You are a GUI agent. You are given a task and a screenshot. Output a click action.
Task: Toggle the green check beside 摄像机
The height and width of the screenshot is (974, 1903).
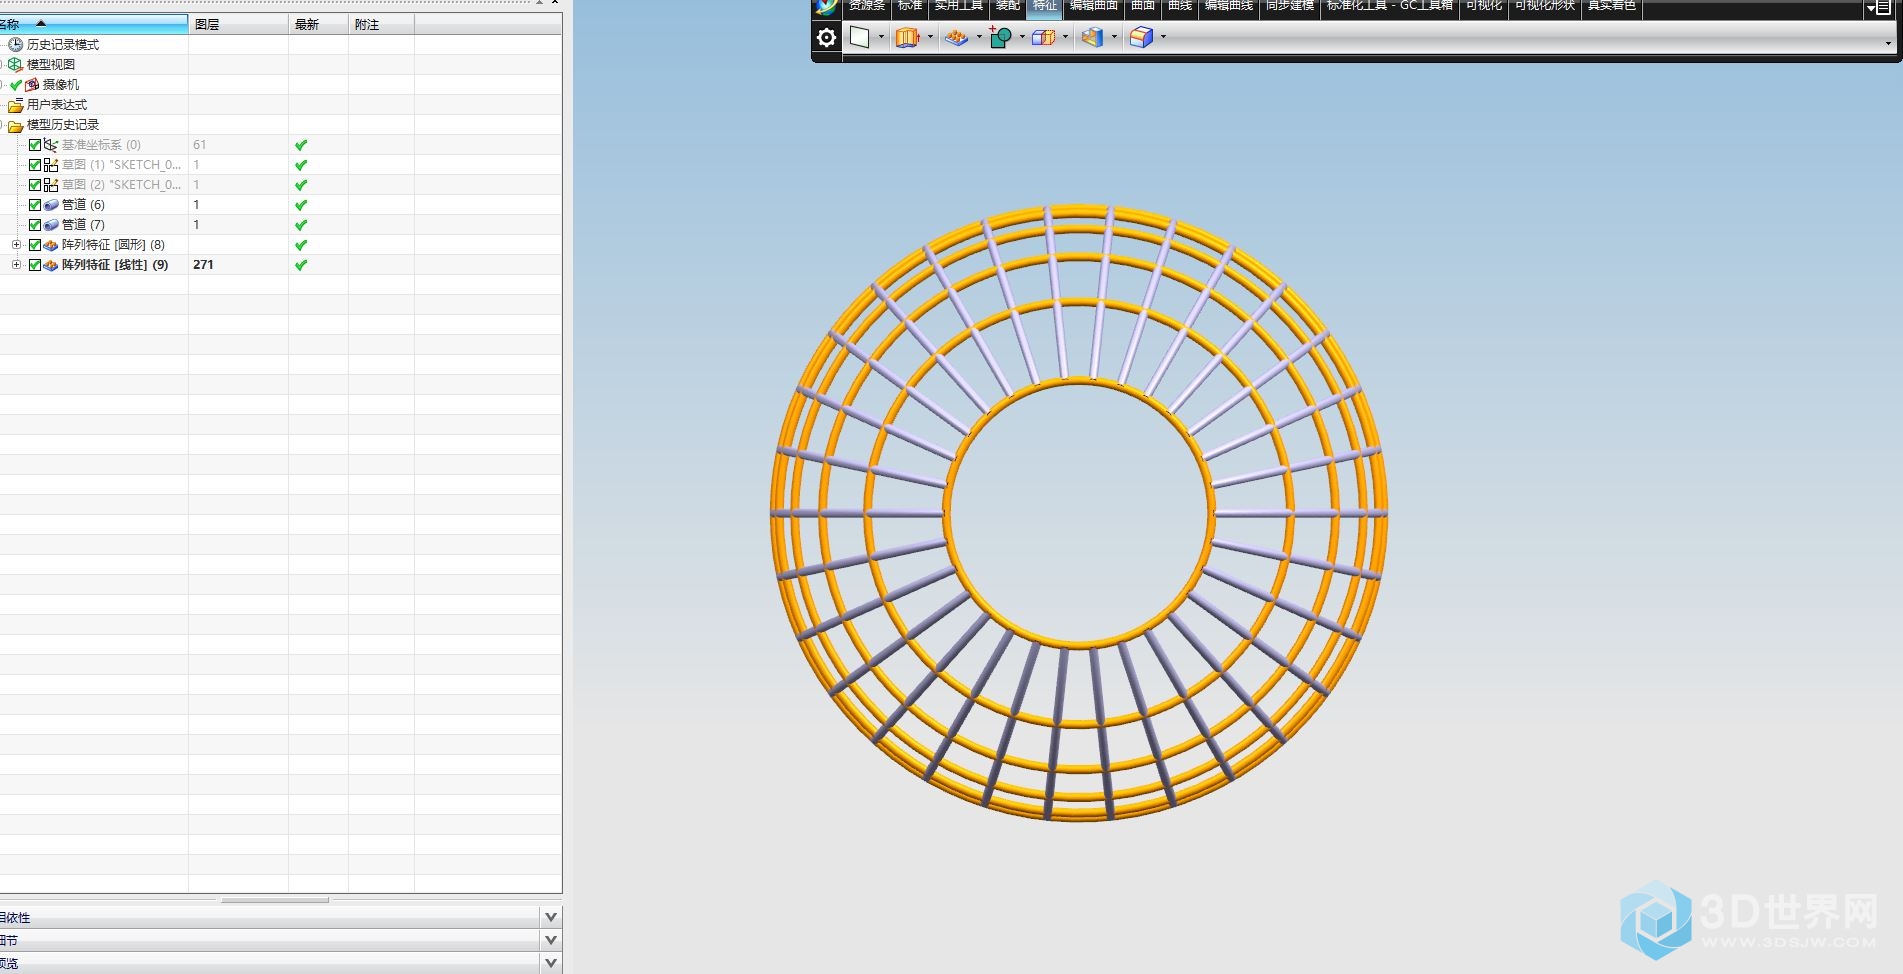[16, 85]
